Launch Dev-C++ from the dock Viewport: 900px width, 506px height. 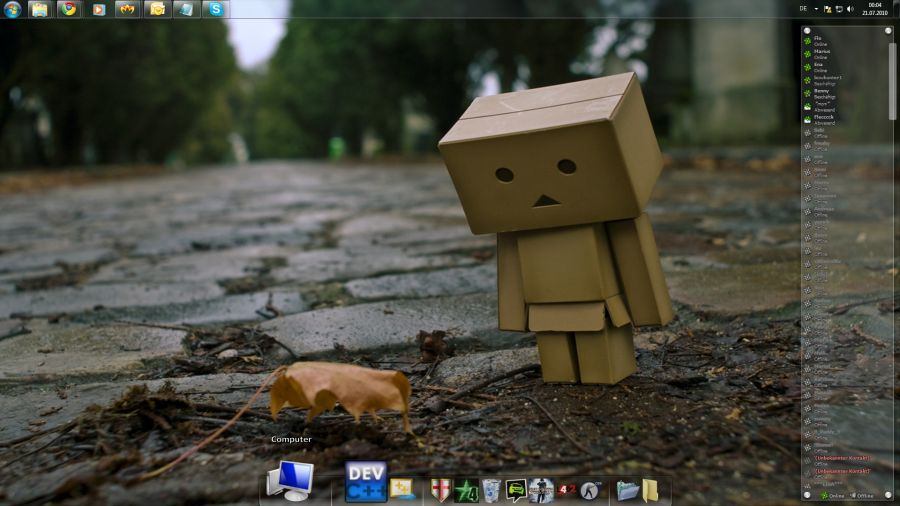pyautogui.click(x=366, y=482)
